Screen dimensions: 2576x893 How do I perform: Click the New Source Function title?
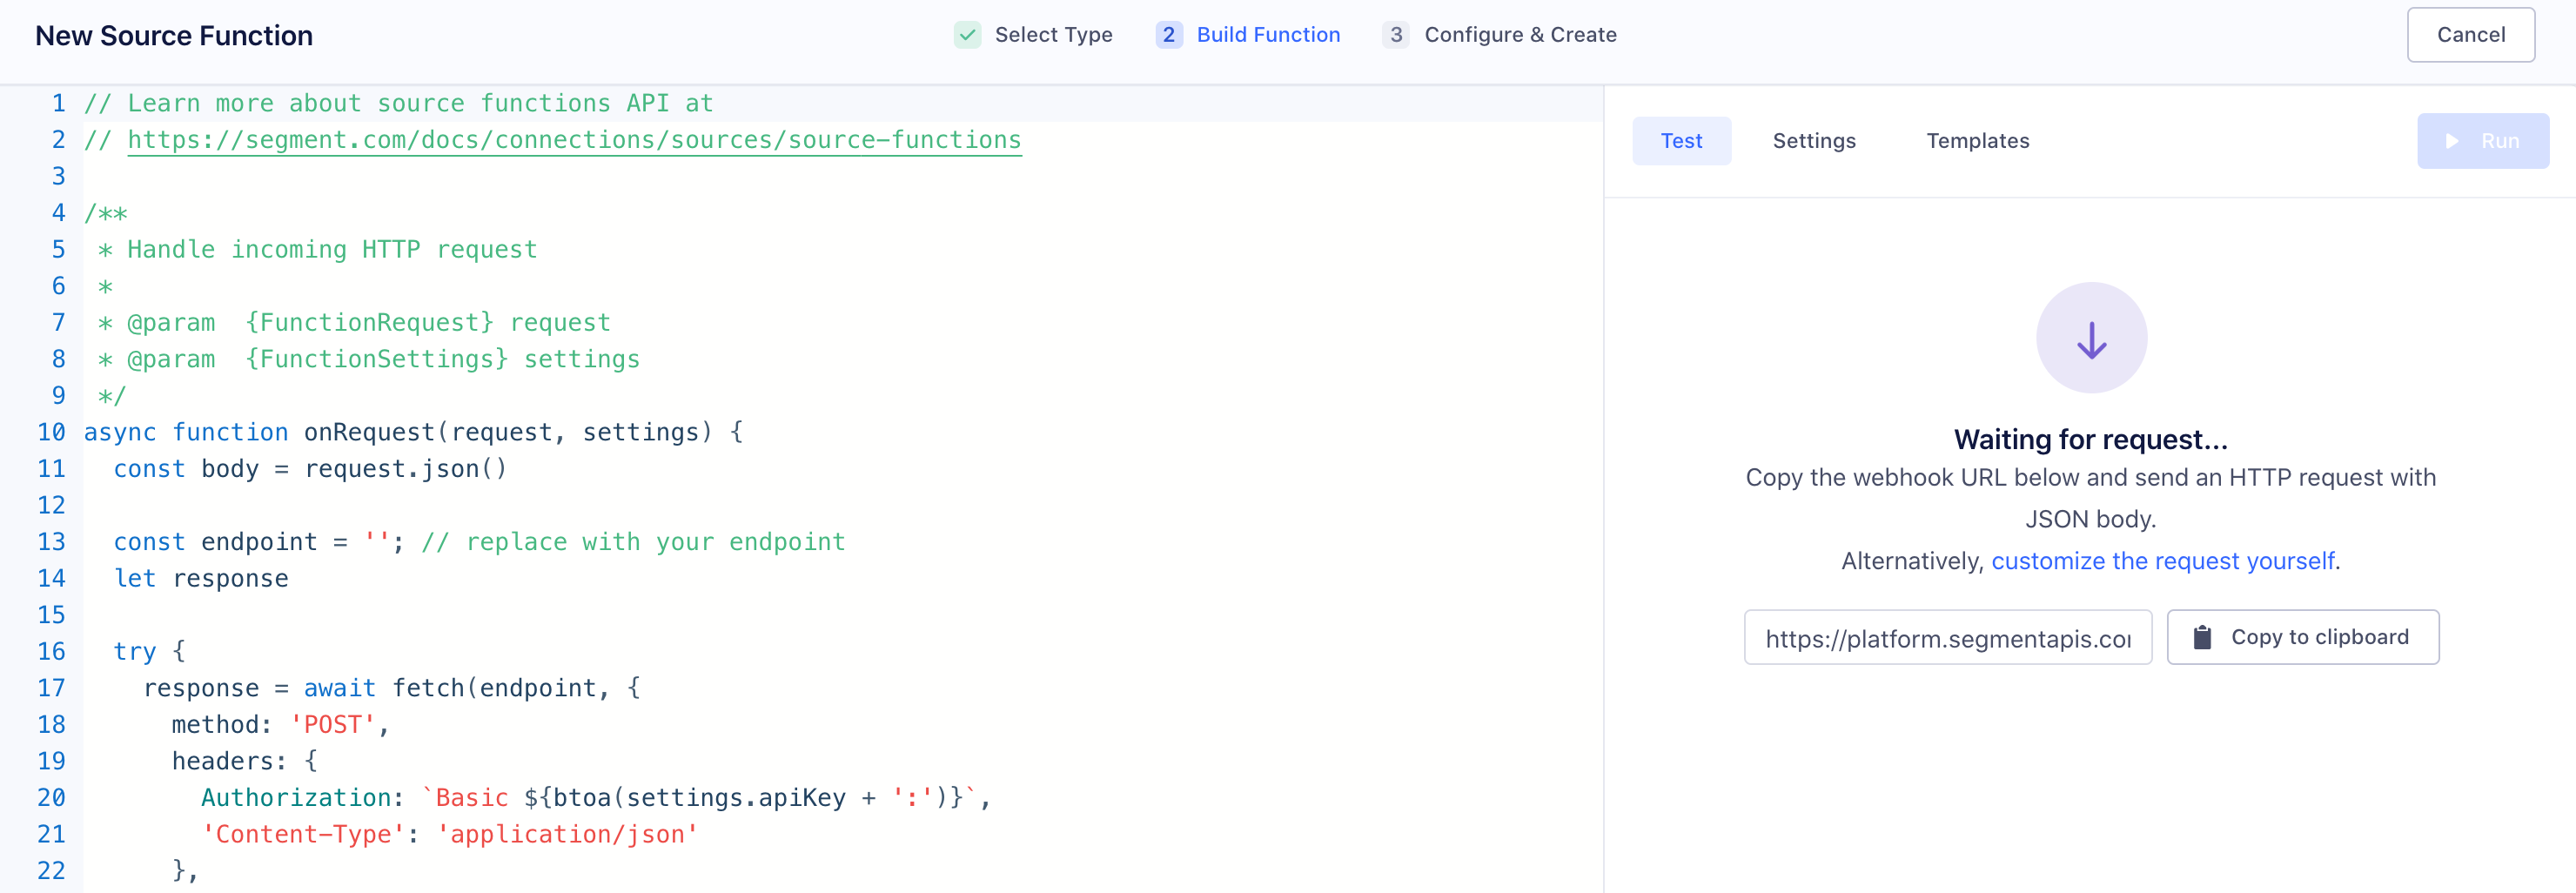click(174, 35)
